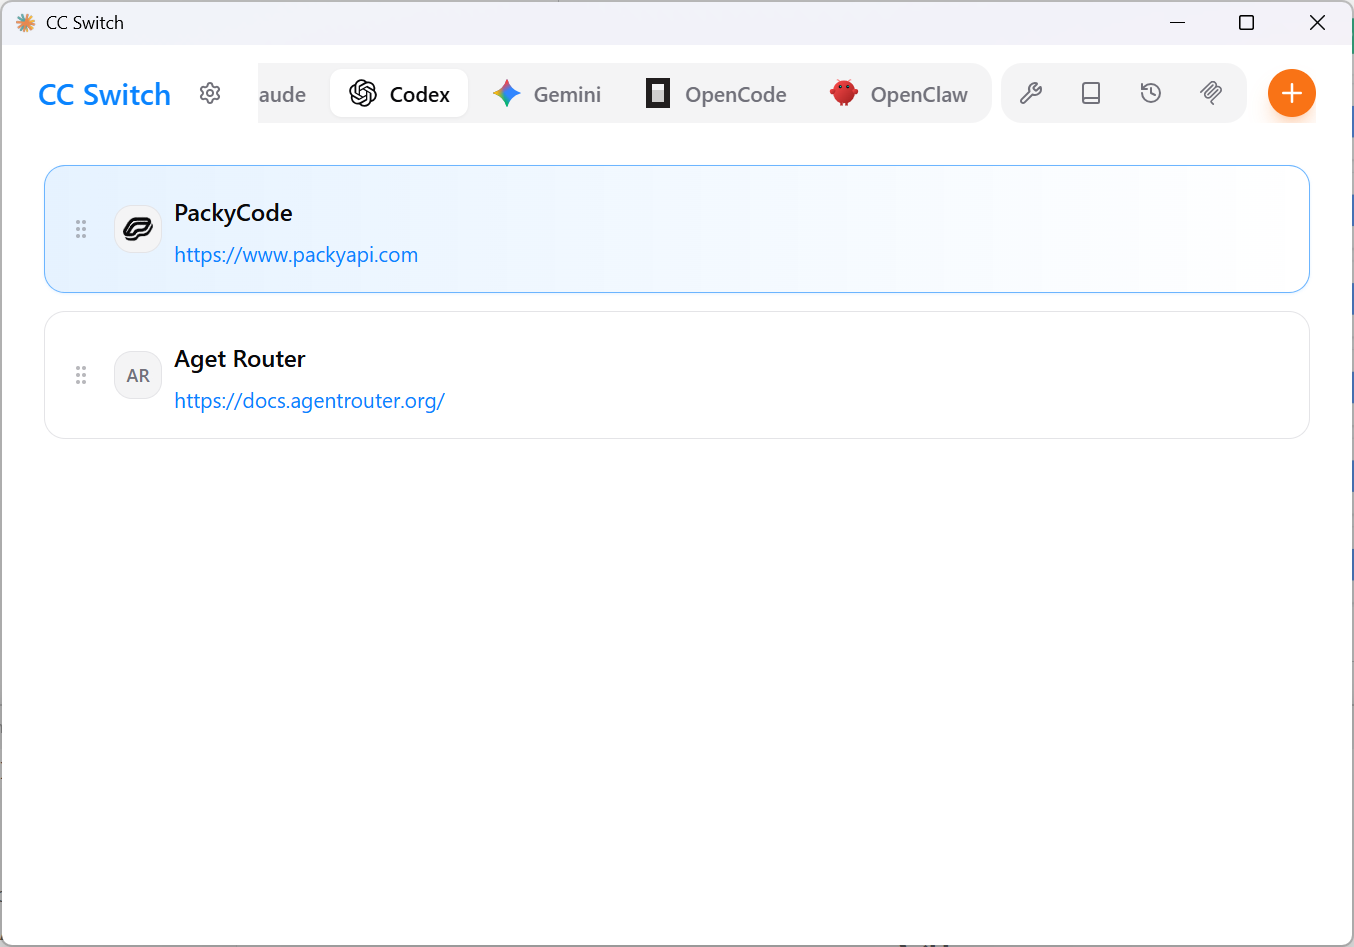Click the Aget Router drag handle dots
This screenshot has height=947, width=1354.
pyautogui.click(x=81, y=375)
